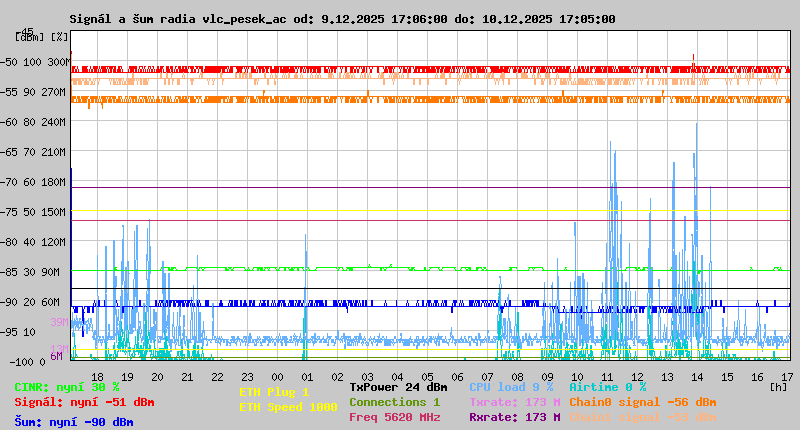Click the '-90 20 60M' y-axis label
Viewport: 800px width, 430px height.
coord(30,302)
